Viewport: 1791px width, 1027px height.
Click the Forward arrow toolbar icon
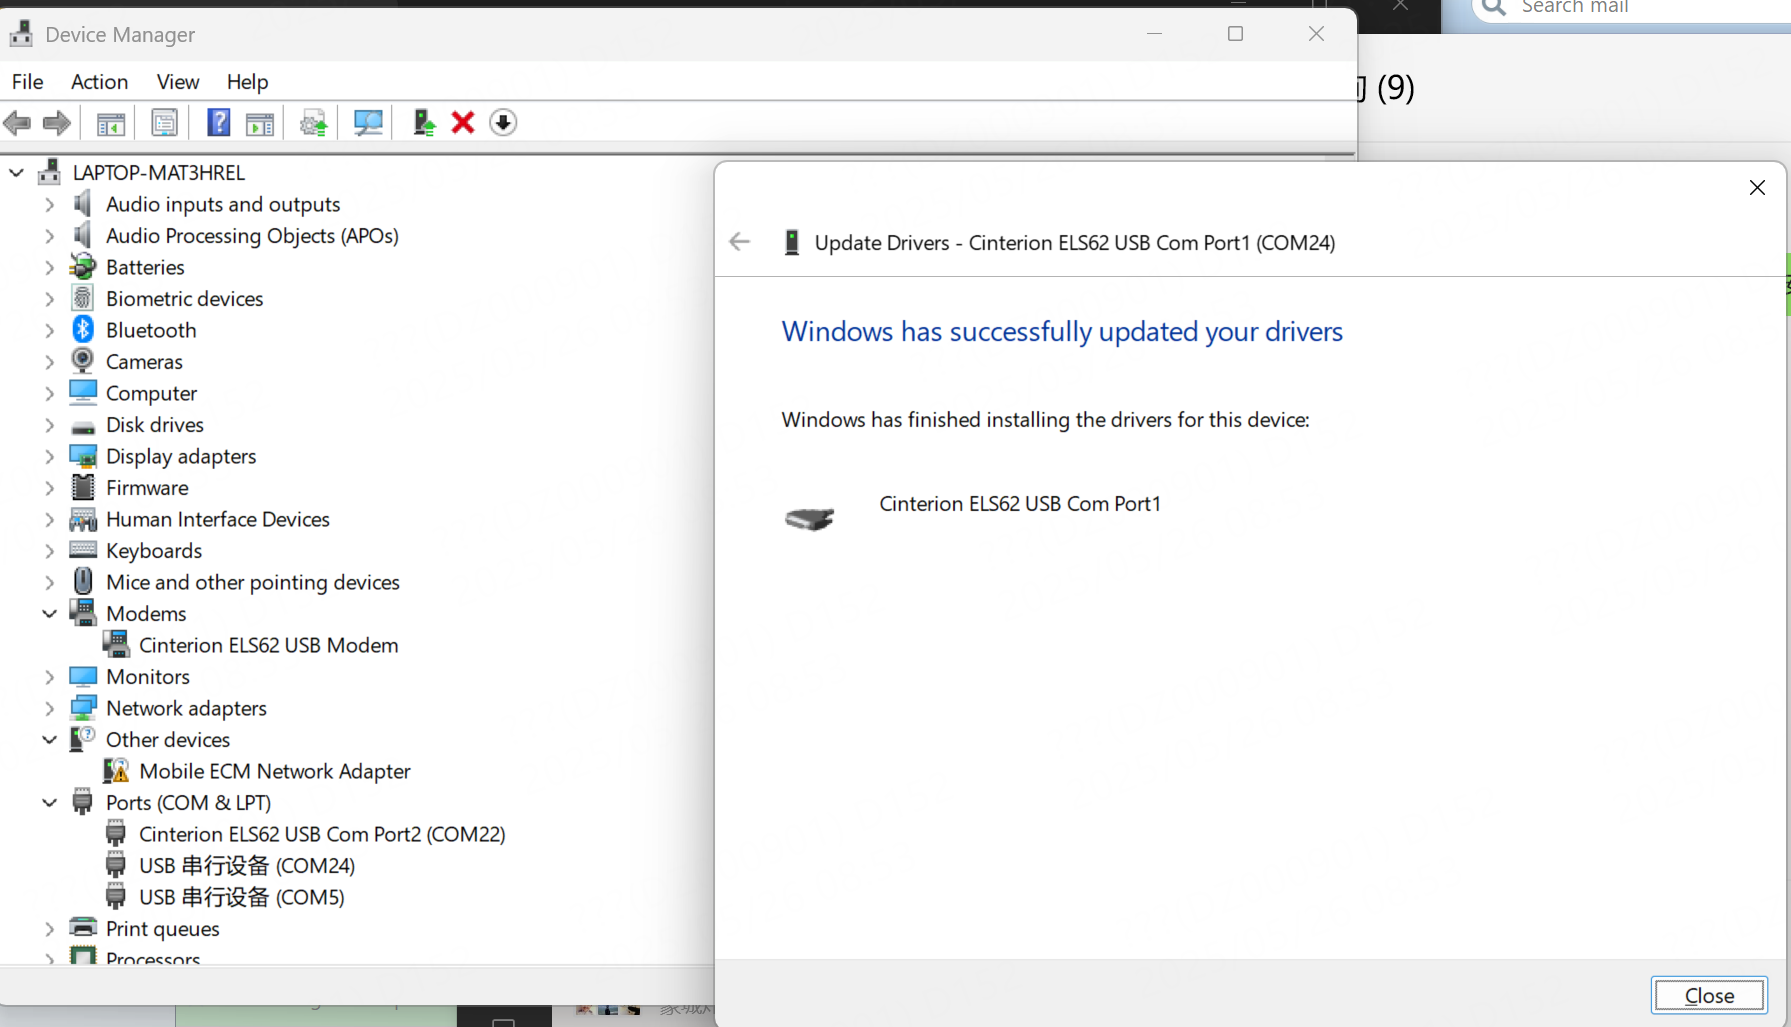[x=57, y=123]
